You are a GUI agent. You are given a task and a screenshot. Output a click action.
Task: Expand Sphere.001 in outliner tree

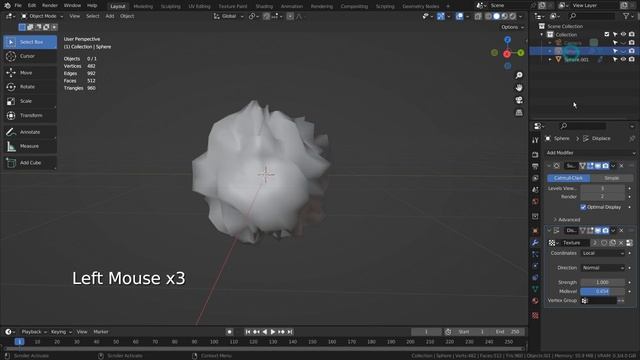[x=550, y=60]
